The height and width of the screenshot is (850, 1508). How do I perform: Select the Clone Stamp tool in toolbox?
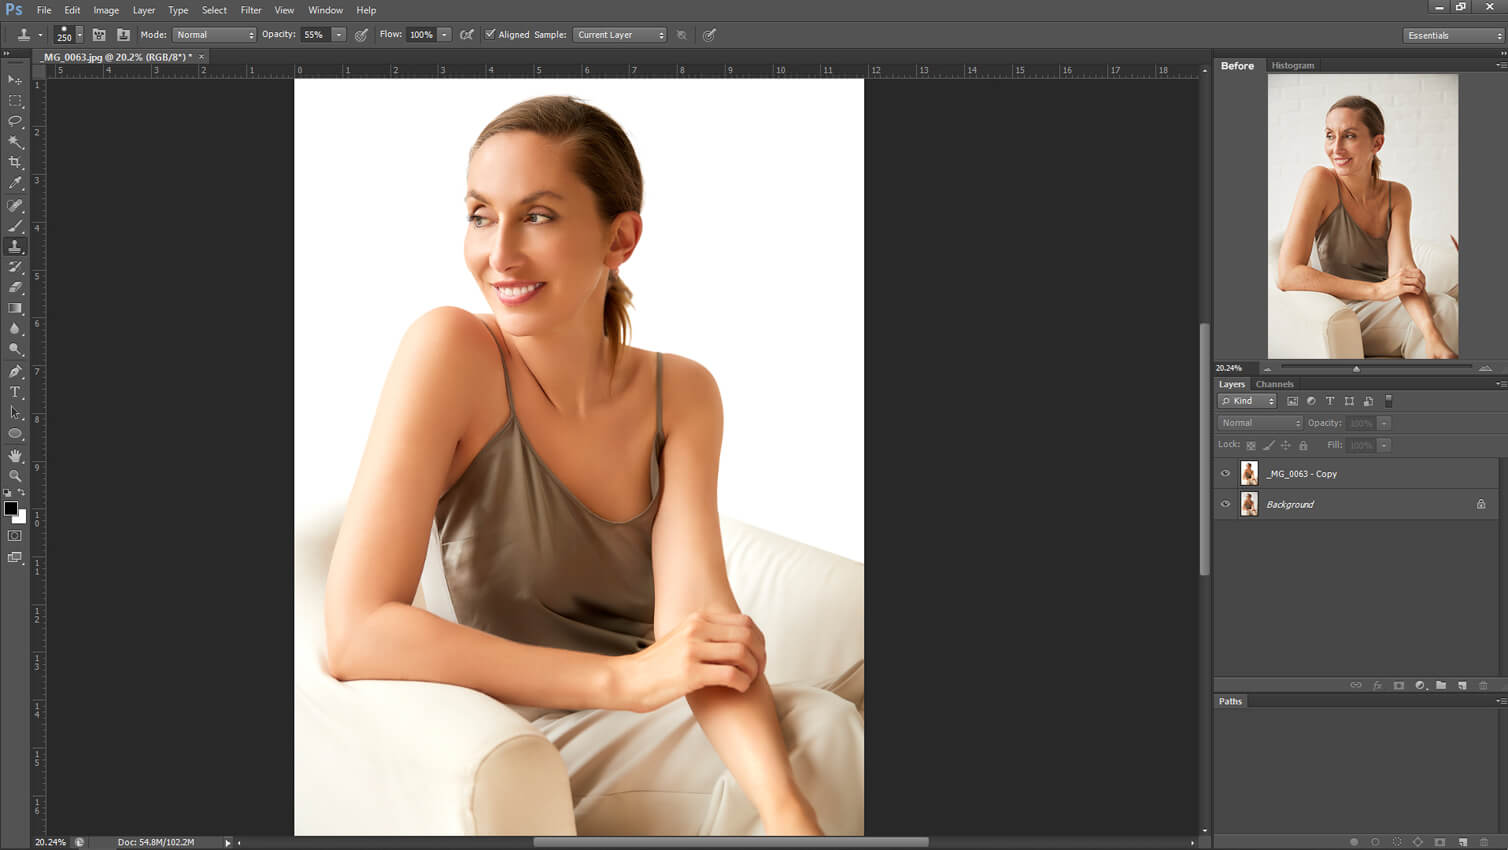(15, 246)
